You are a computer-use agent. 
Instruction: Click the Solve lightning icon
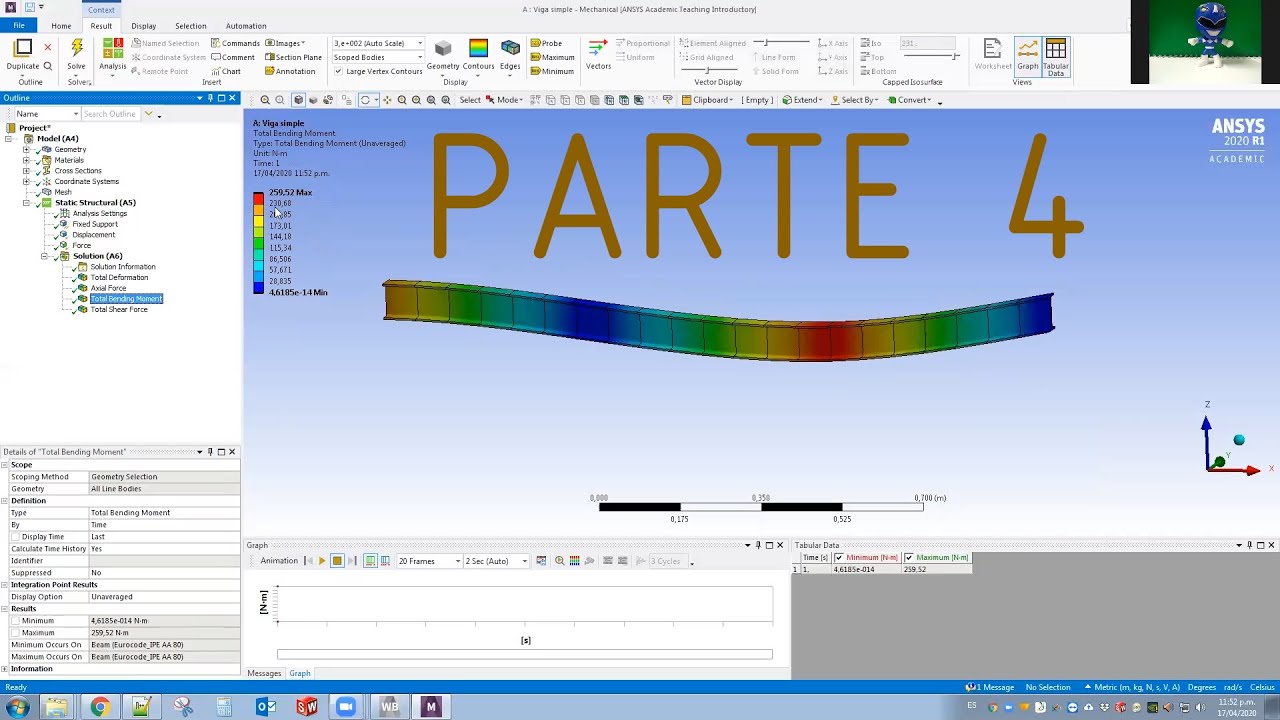76,48
